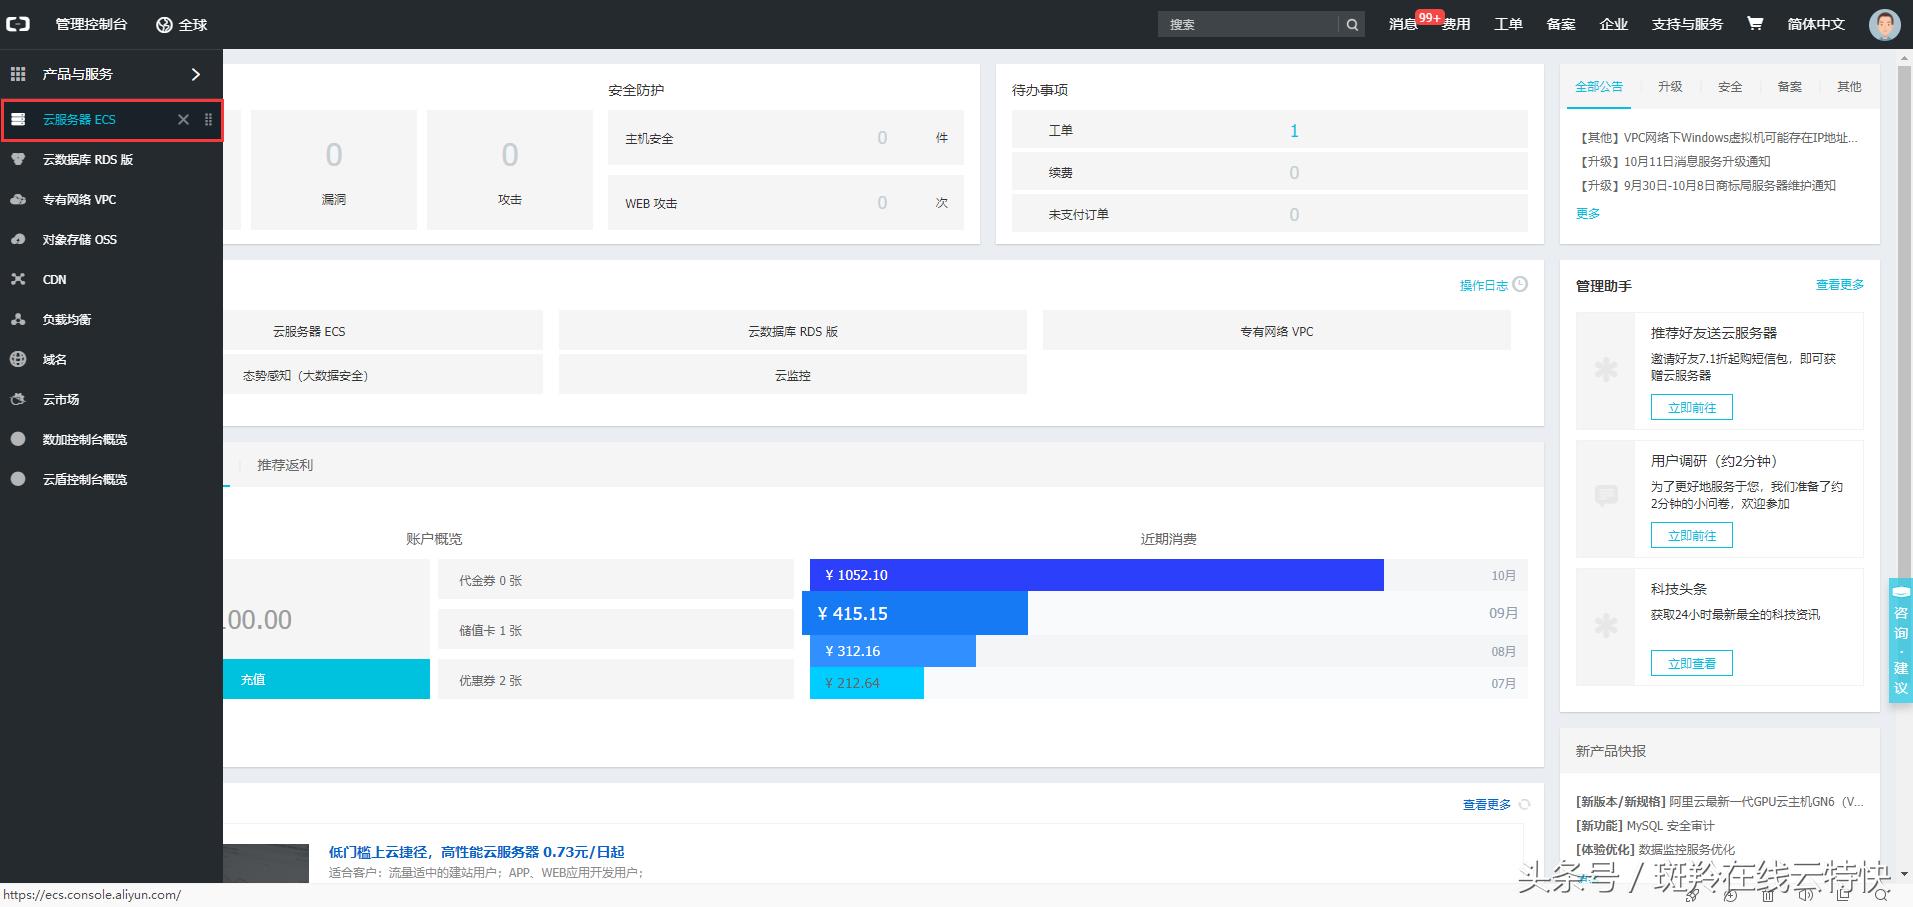
Task: Click 立即查看 under 科技头条
Action: click(1691, 663)
